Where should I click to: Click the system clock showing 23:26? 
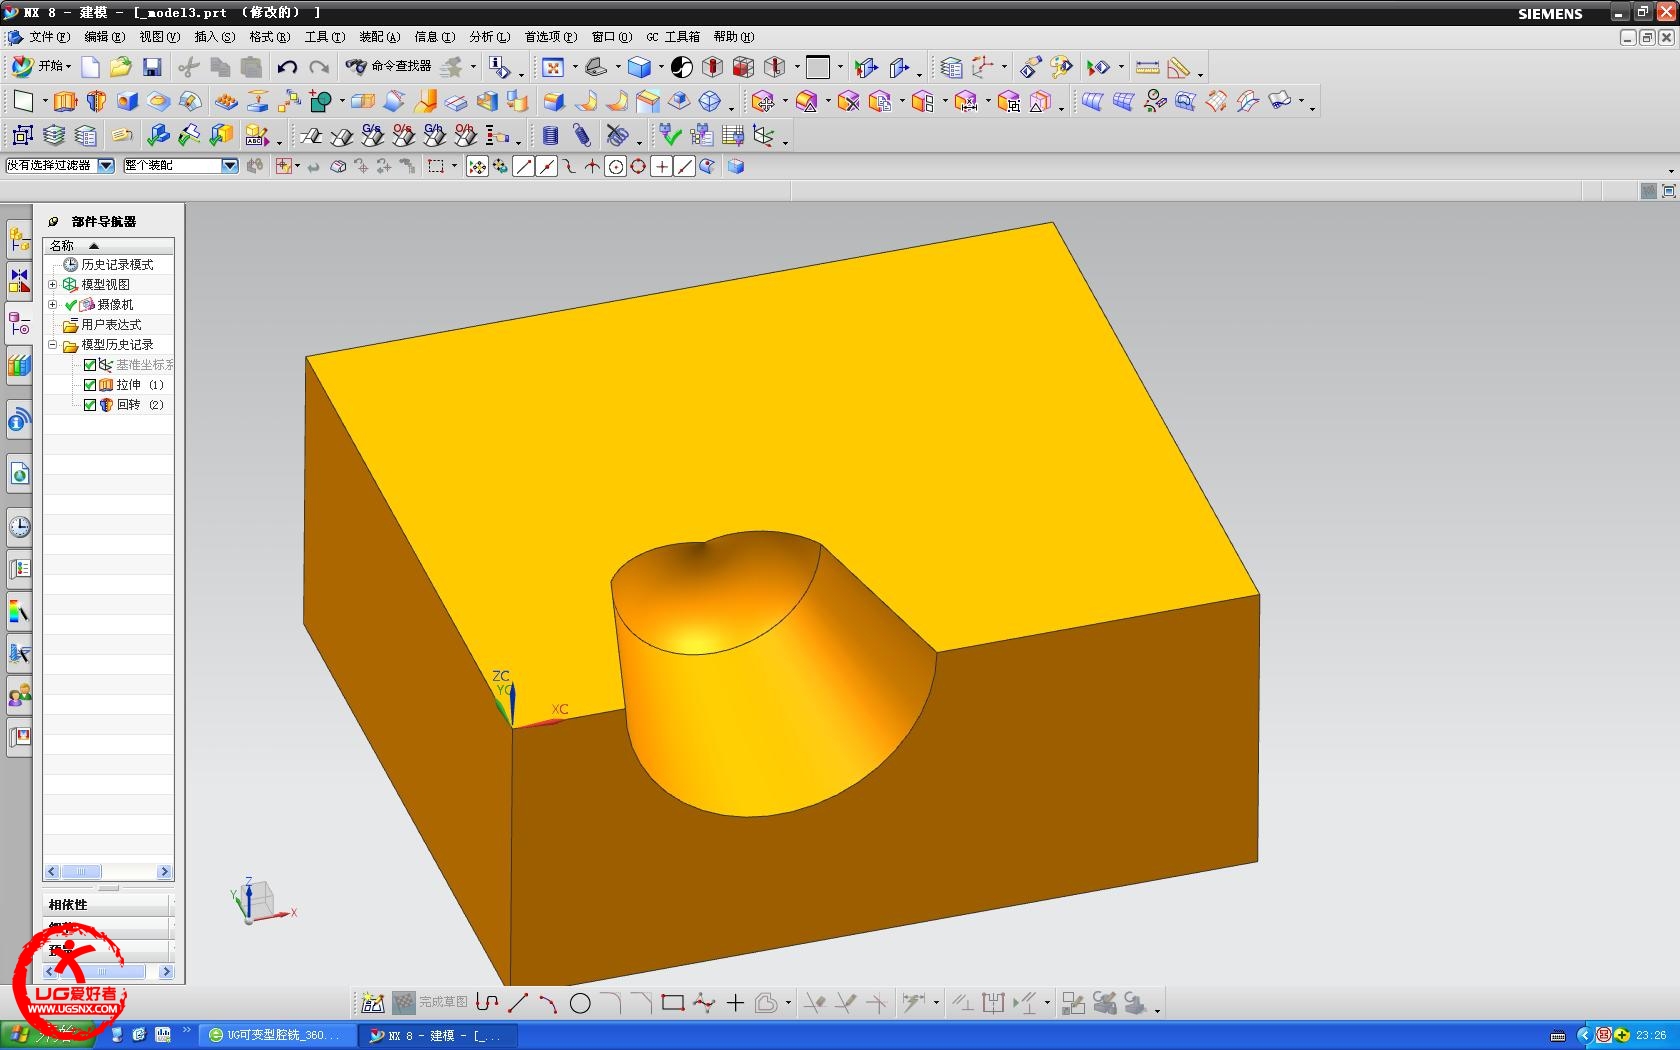coord(1651,1035)
